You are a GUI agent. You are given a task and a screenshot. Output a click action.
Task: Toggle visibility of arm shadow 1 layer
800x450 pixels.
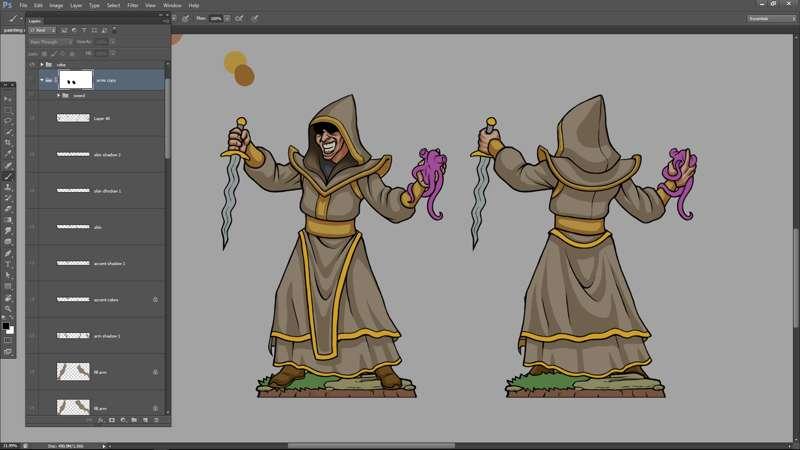[33, 336]
